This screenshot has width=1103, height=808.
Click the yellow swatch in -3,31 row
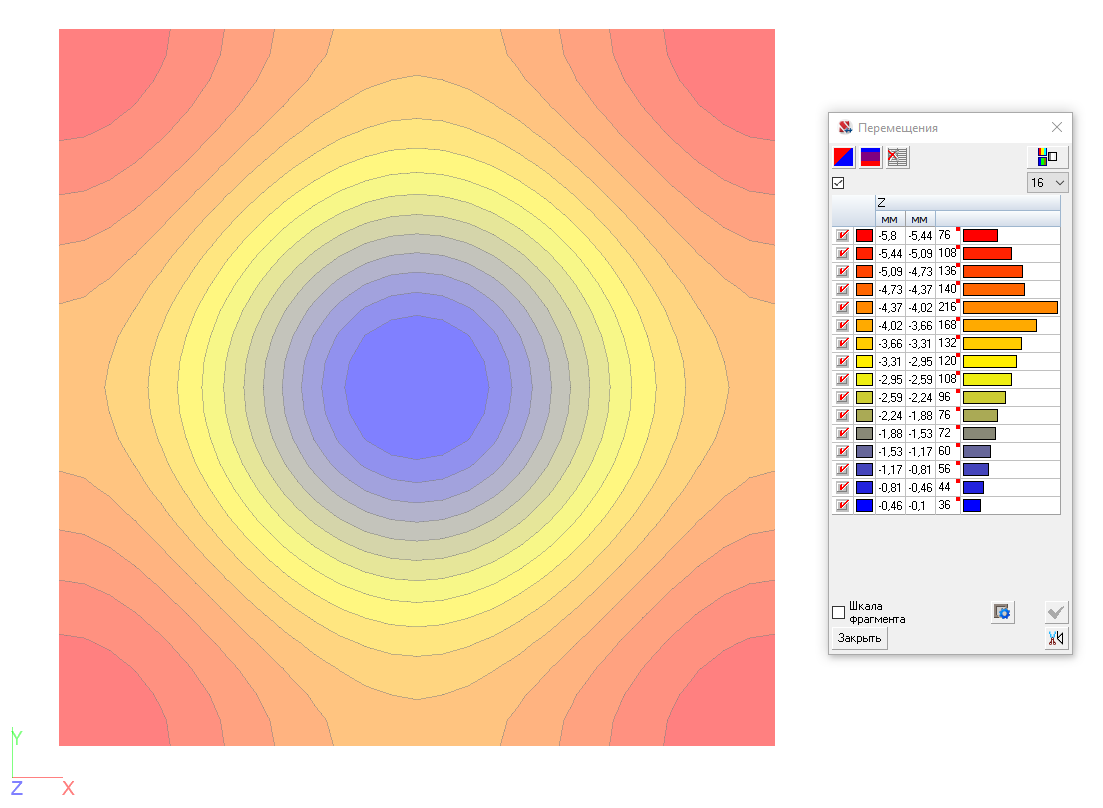tap(864, 361)
